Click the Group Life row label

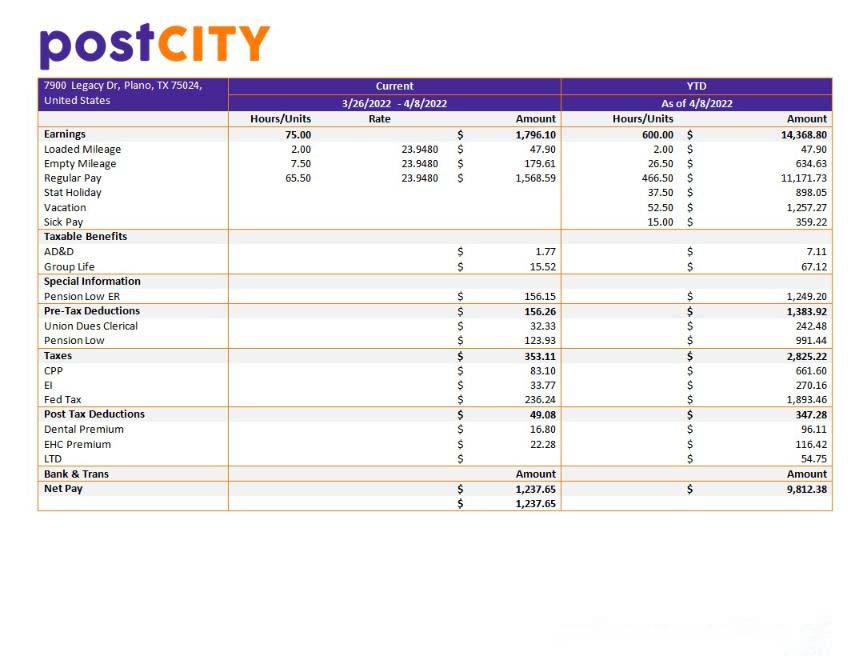69,267
